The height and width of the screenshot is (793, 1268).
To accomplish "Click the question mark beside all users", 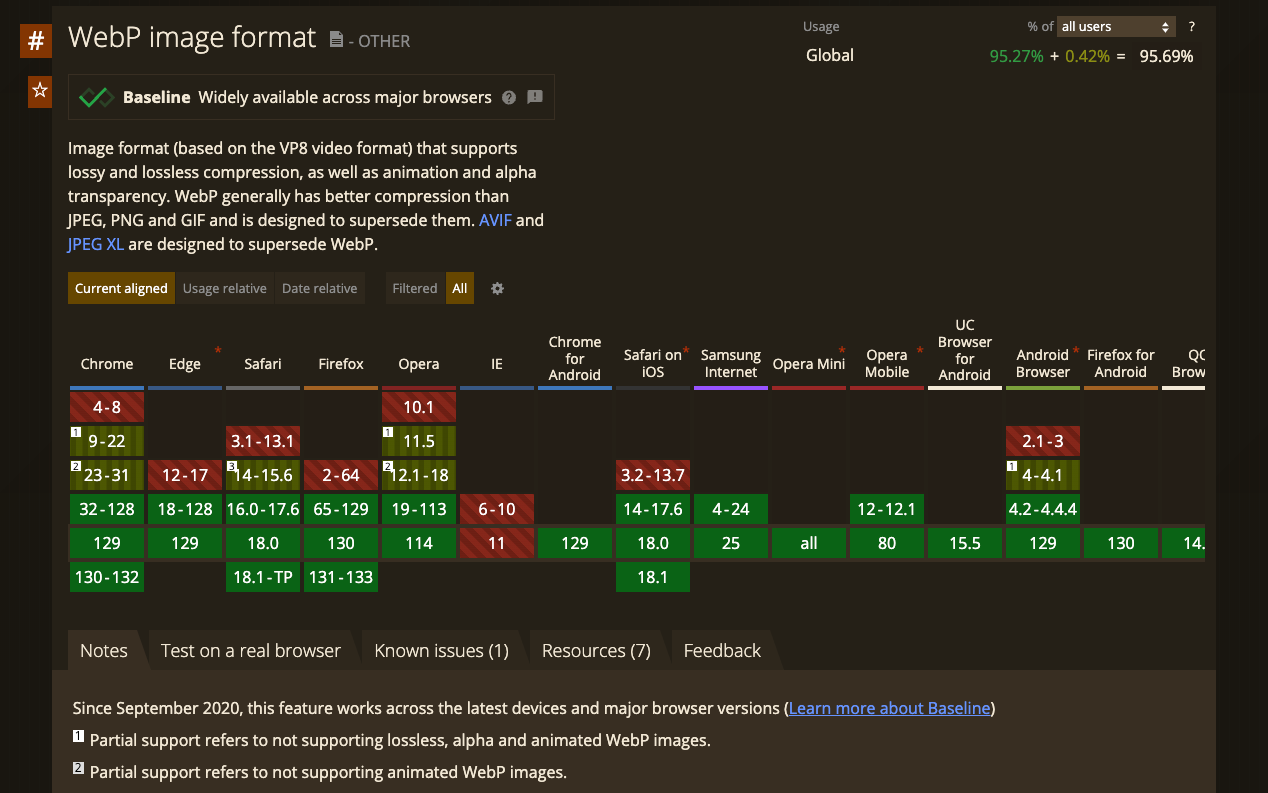I will (x=1192, y=27).
